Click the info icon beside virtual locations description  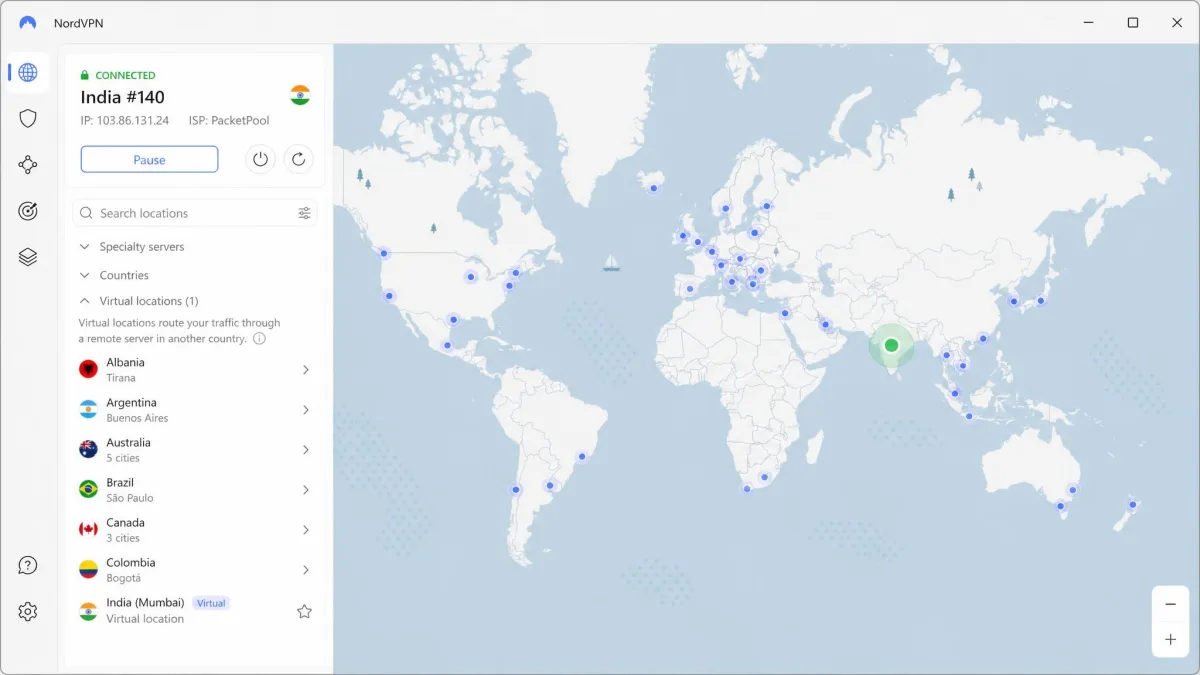click(x=259, y=339)
